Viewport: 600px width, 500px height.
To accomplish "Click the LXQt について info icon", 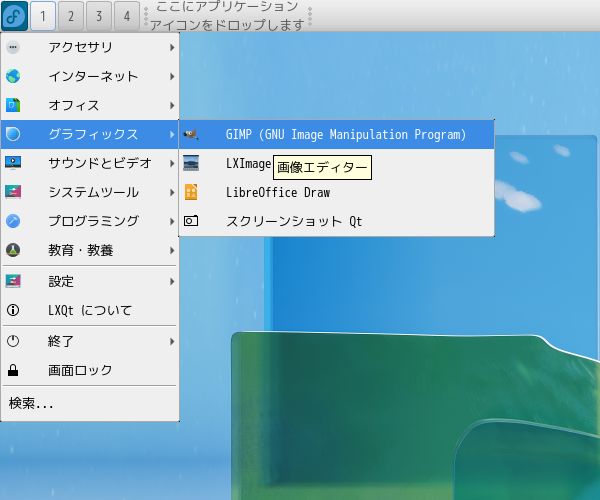I will [x=13, y=310].
